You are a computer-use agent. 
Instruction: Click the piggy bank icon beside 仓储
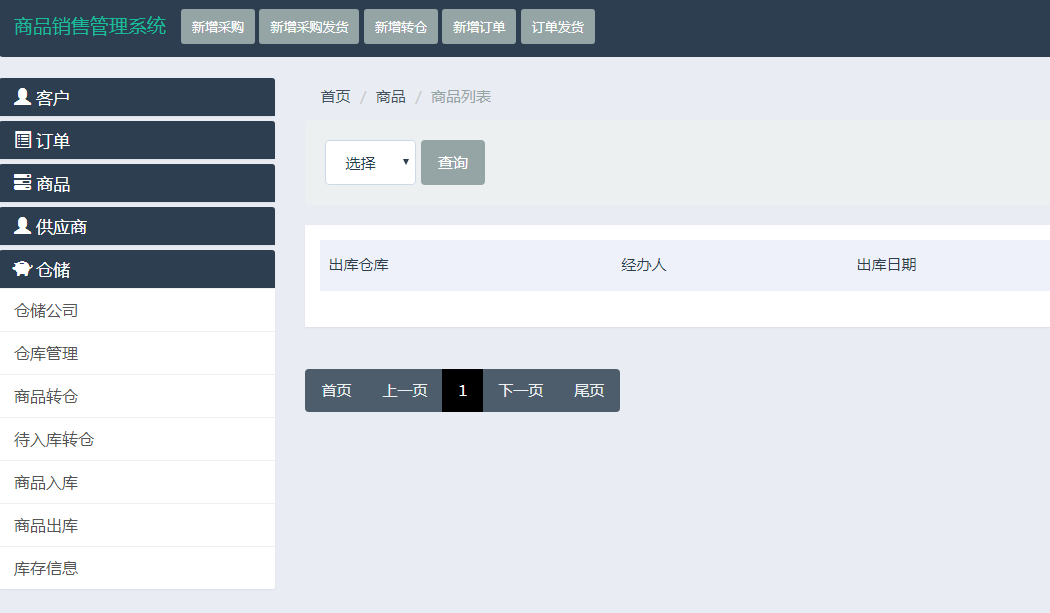[22, 269]
